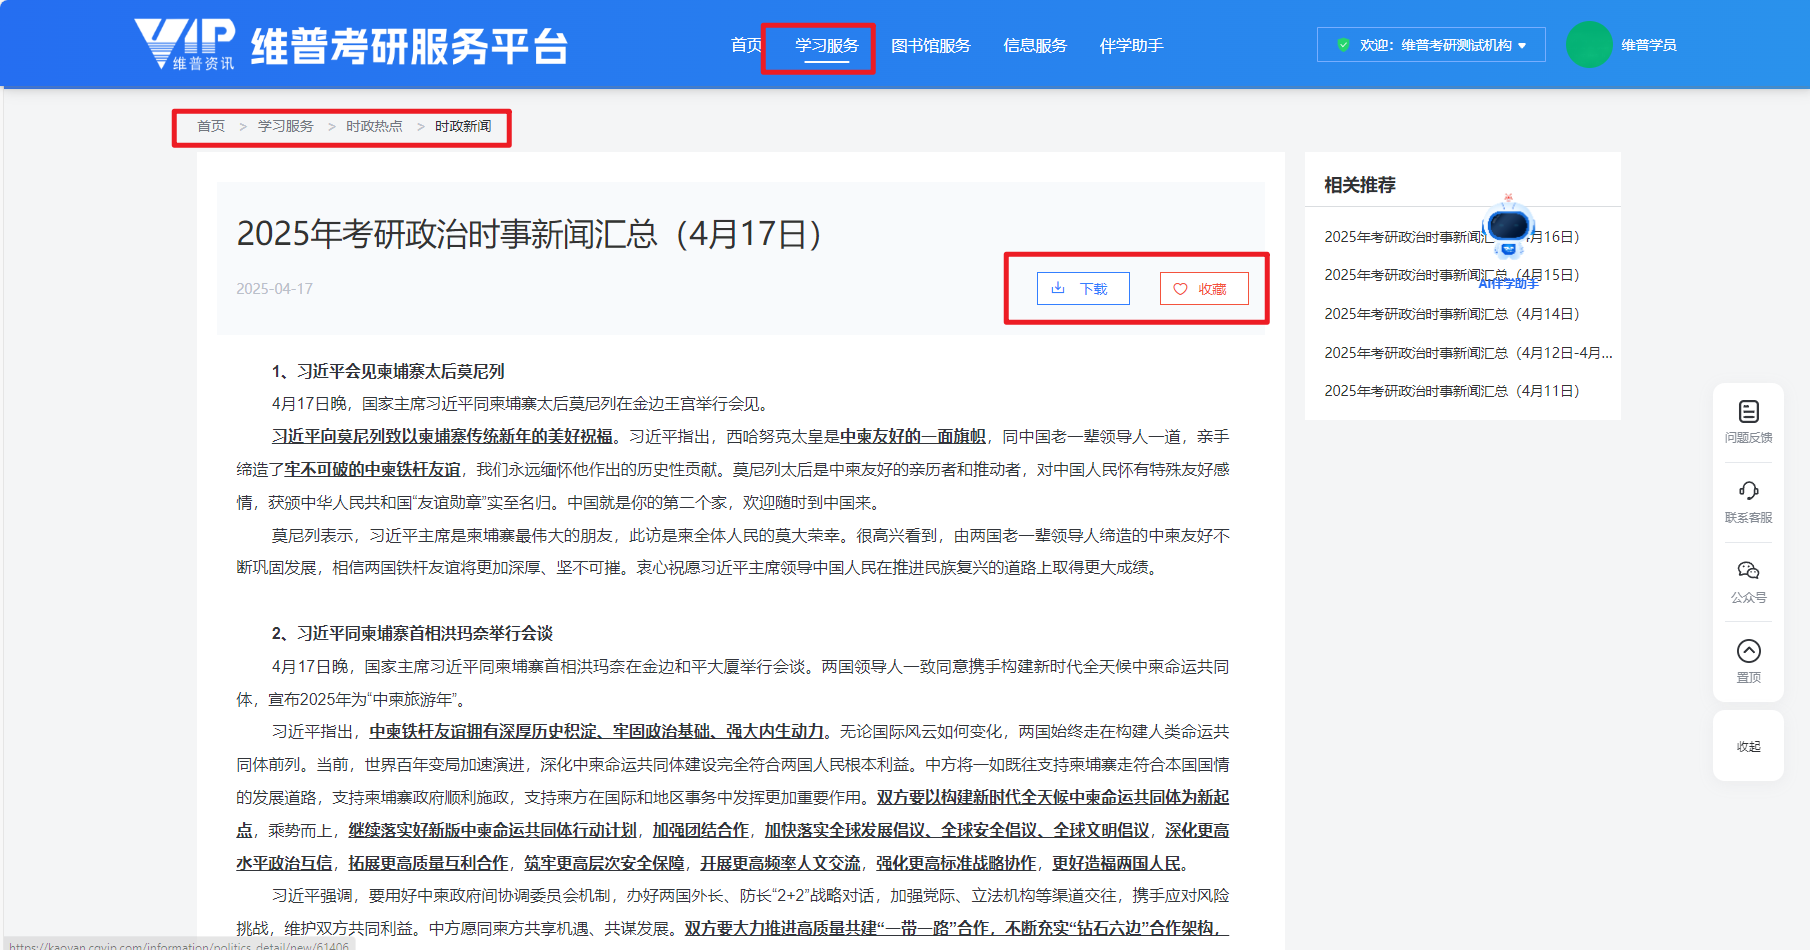Navigate to 学习服务 via breadcrumb
This screenshot has width=1810, height=950.
click(x=285, y=127)
